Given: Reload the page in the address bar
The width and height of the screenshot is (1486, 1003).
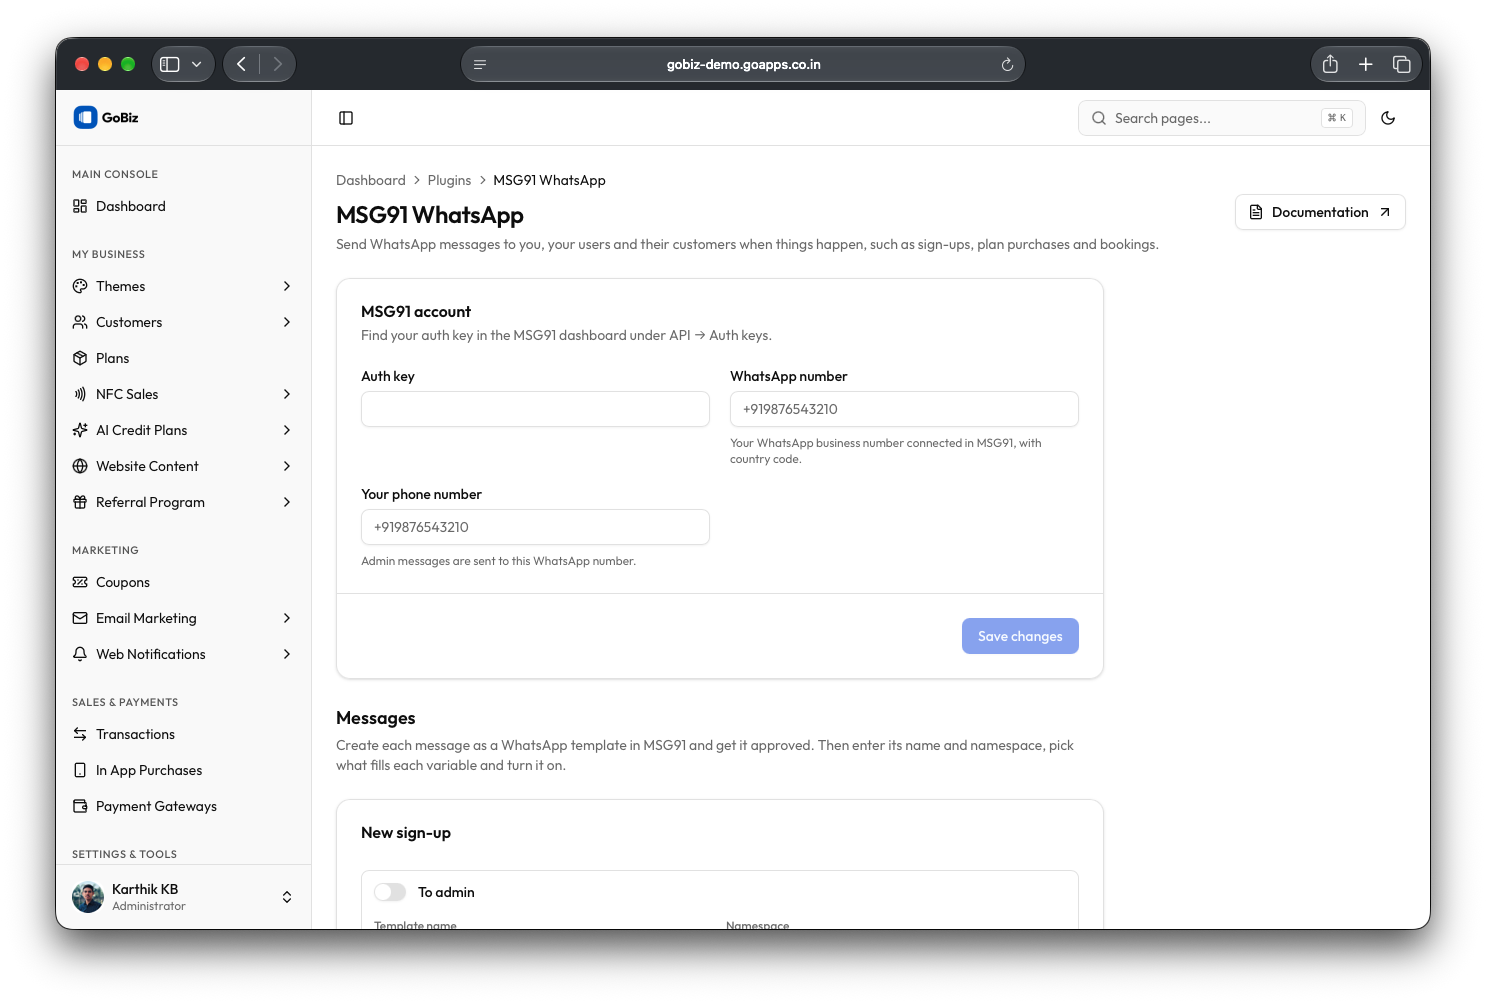Looking at the screenshot, I should (1007, 64).
